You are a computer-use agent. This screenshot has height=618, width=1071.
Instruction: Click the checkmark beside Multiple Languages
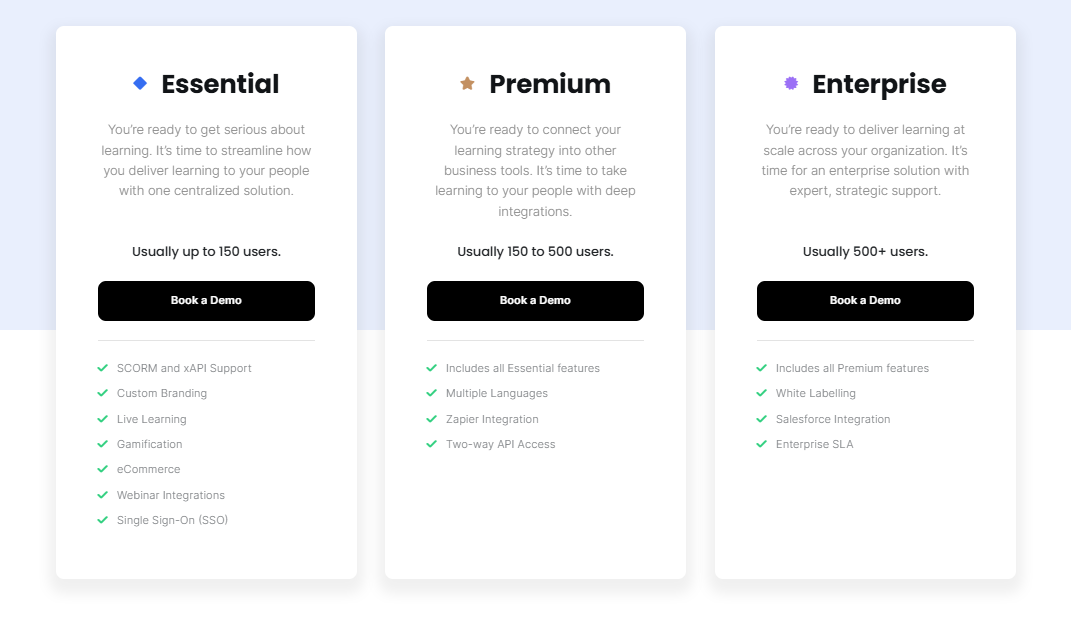(x=431, y=393)
